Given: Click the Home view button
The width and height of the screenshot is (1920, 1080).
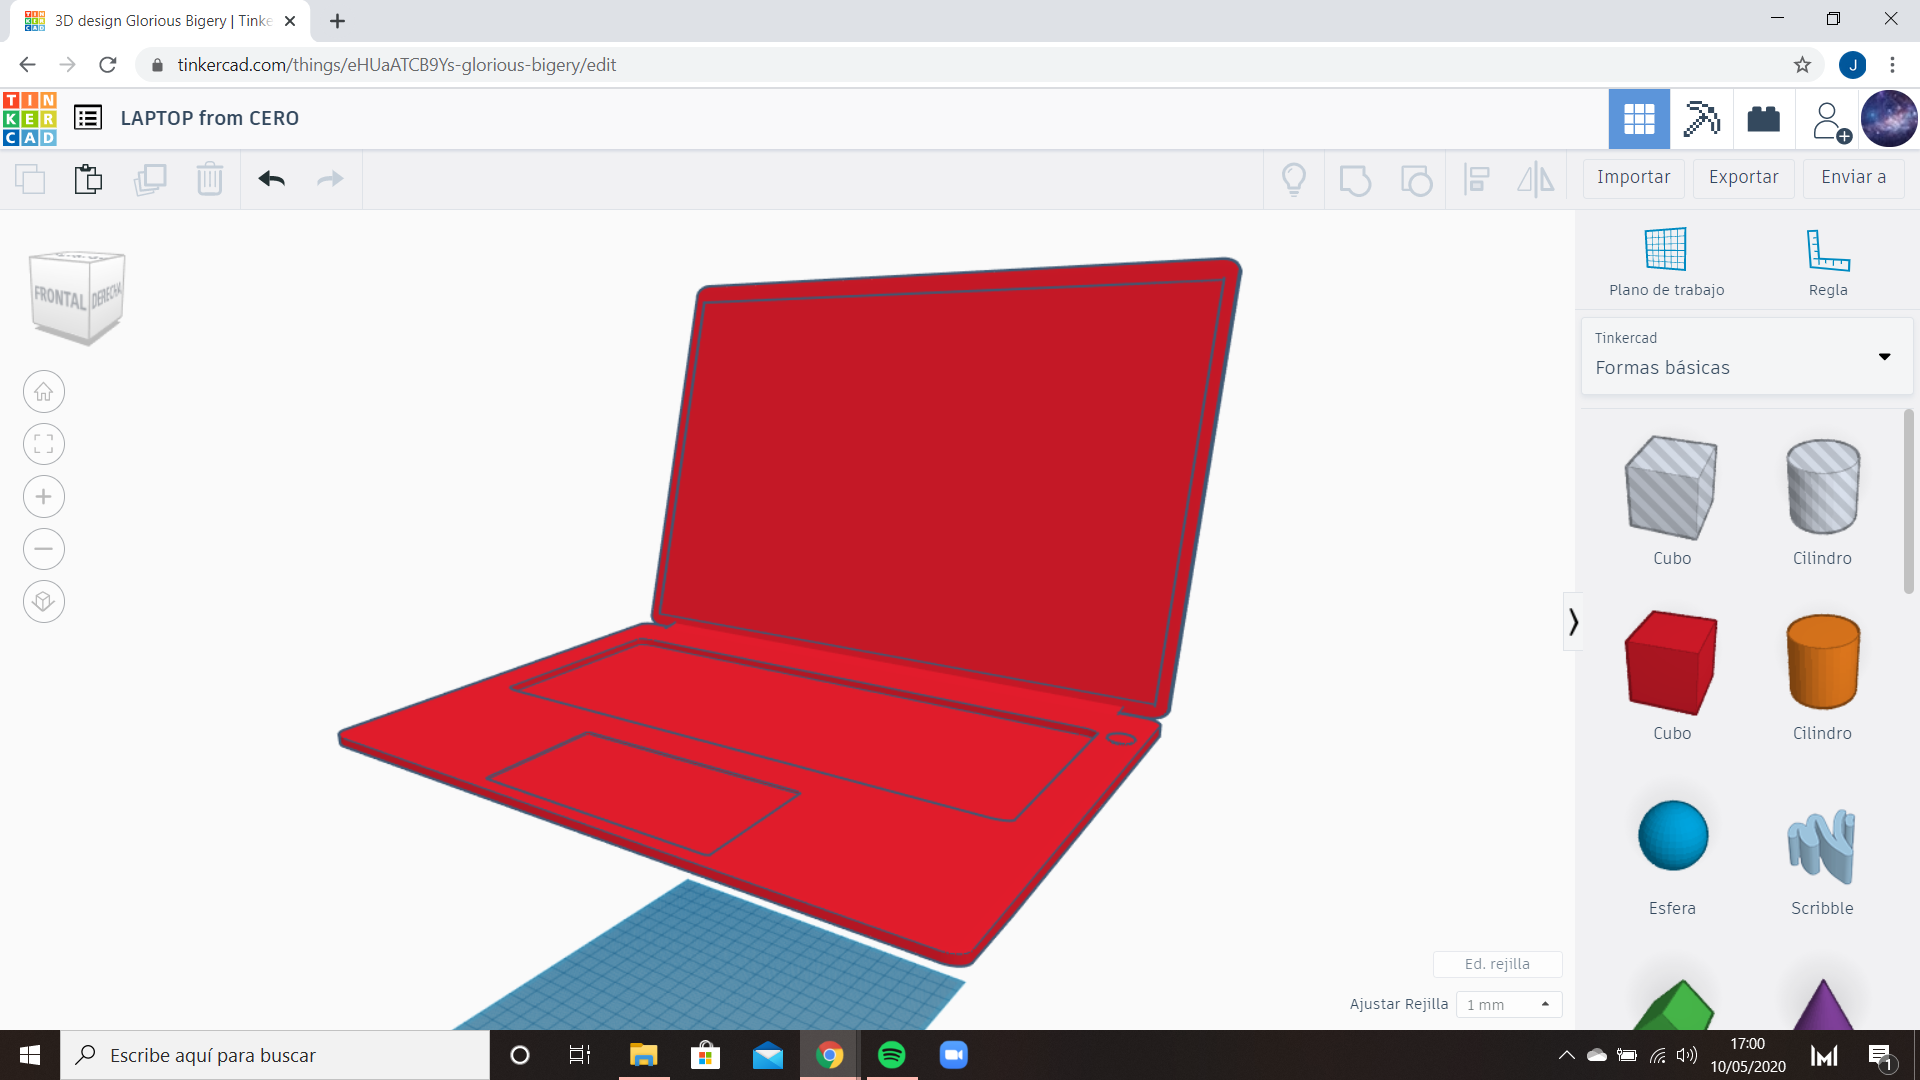Looking at the screenshot, I should coord(44,392).
